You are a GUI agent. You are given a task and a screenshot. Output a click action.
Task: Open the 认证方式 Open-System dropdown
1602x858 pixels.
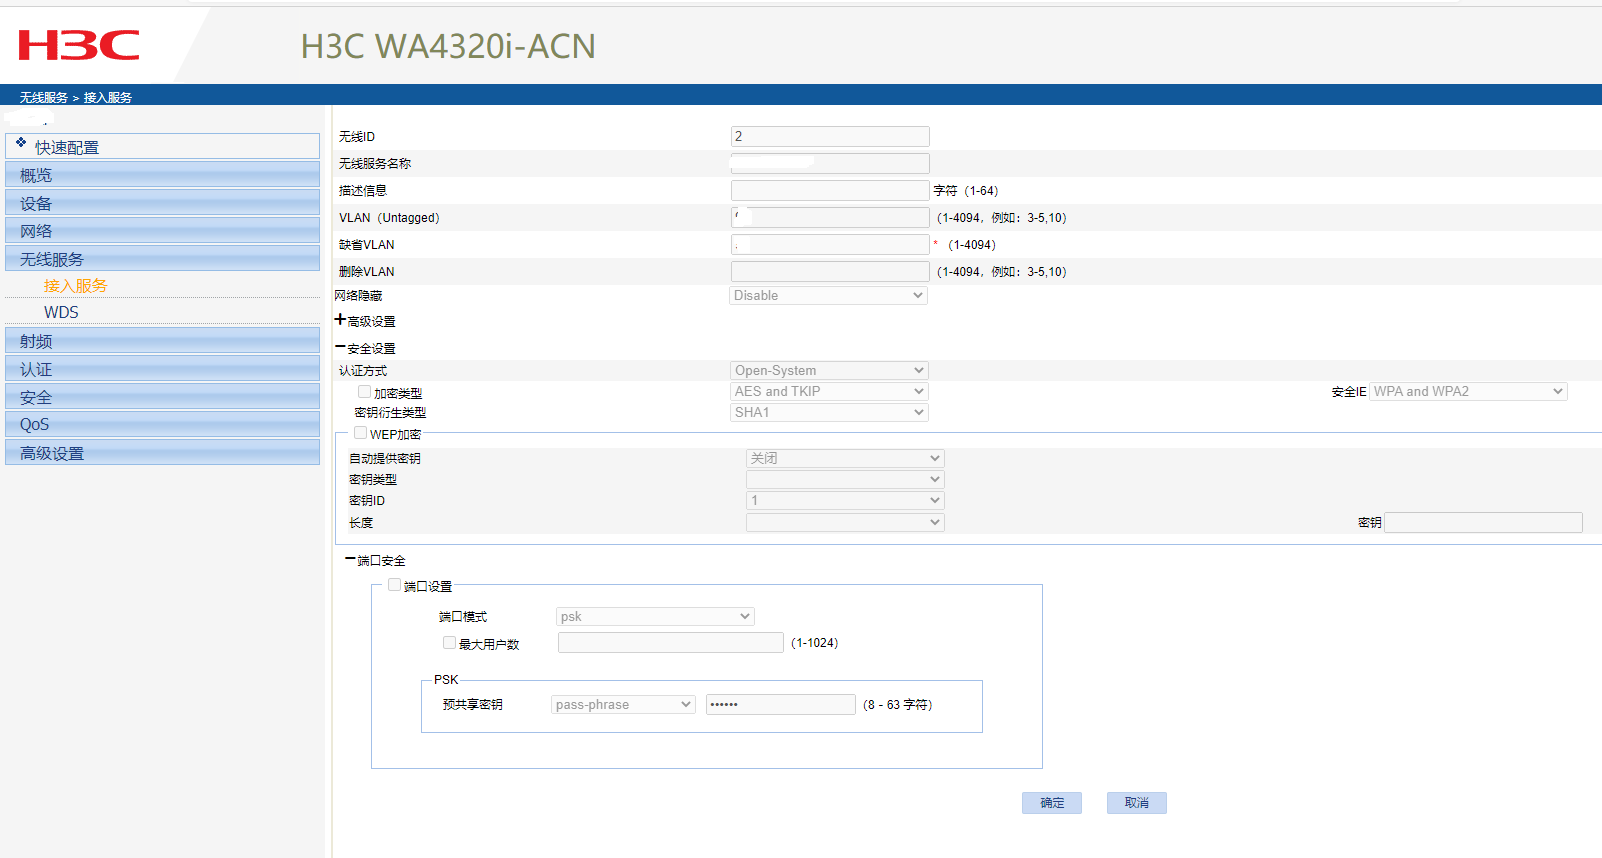pos(830,370)
